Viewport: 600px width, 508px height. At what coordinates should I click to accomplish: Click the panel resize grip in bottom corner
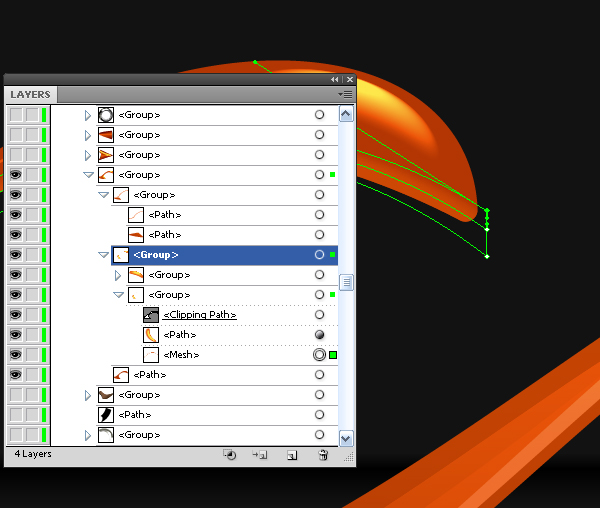click(349, 457)
